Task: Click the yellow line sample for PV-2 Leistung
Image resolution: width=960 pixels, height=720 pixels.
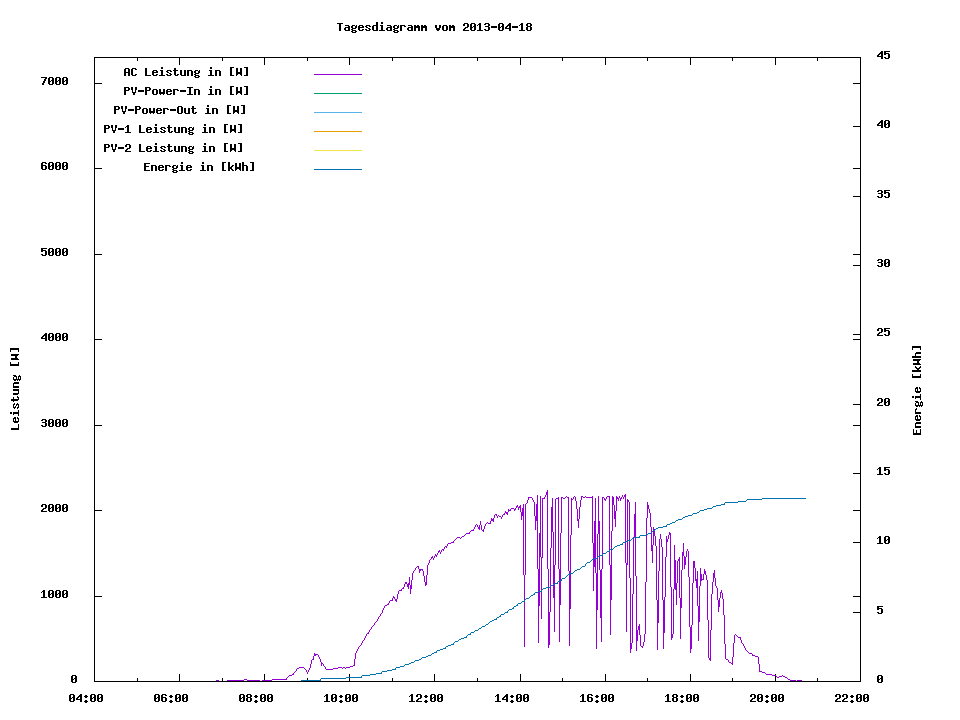Action: coord(337,150)
